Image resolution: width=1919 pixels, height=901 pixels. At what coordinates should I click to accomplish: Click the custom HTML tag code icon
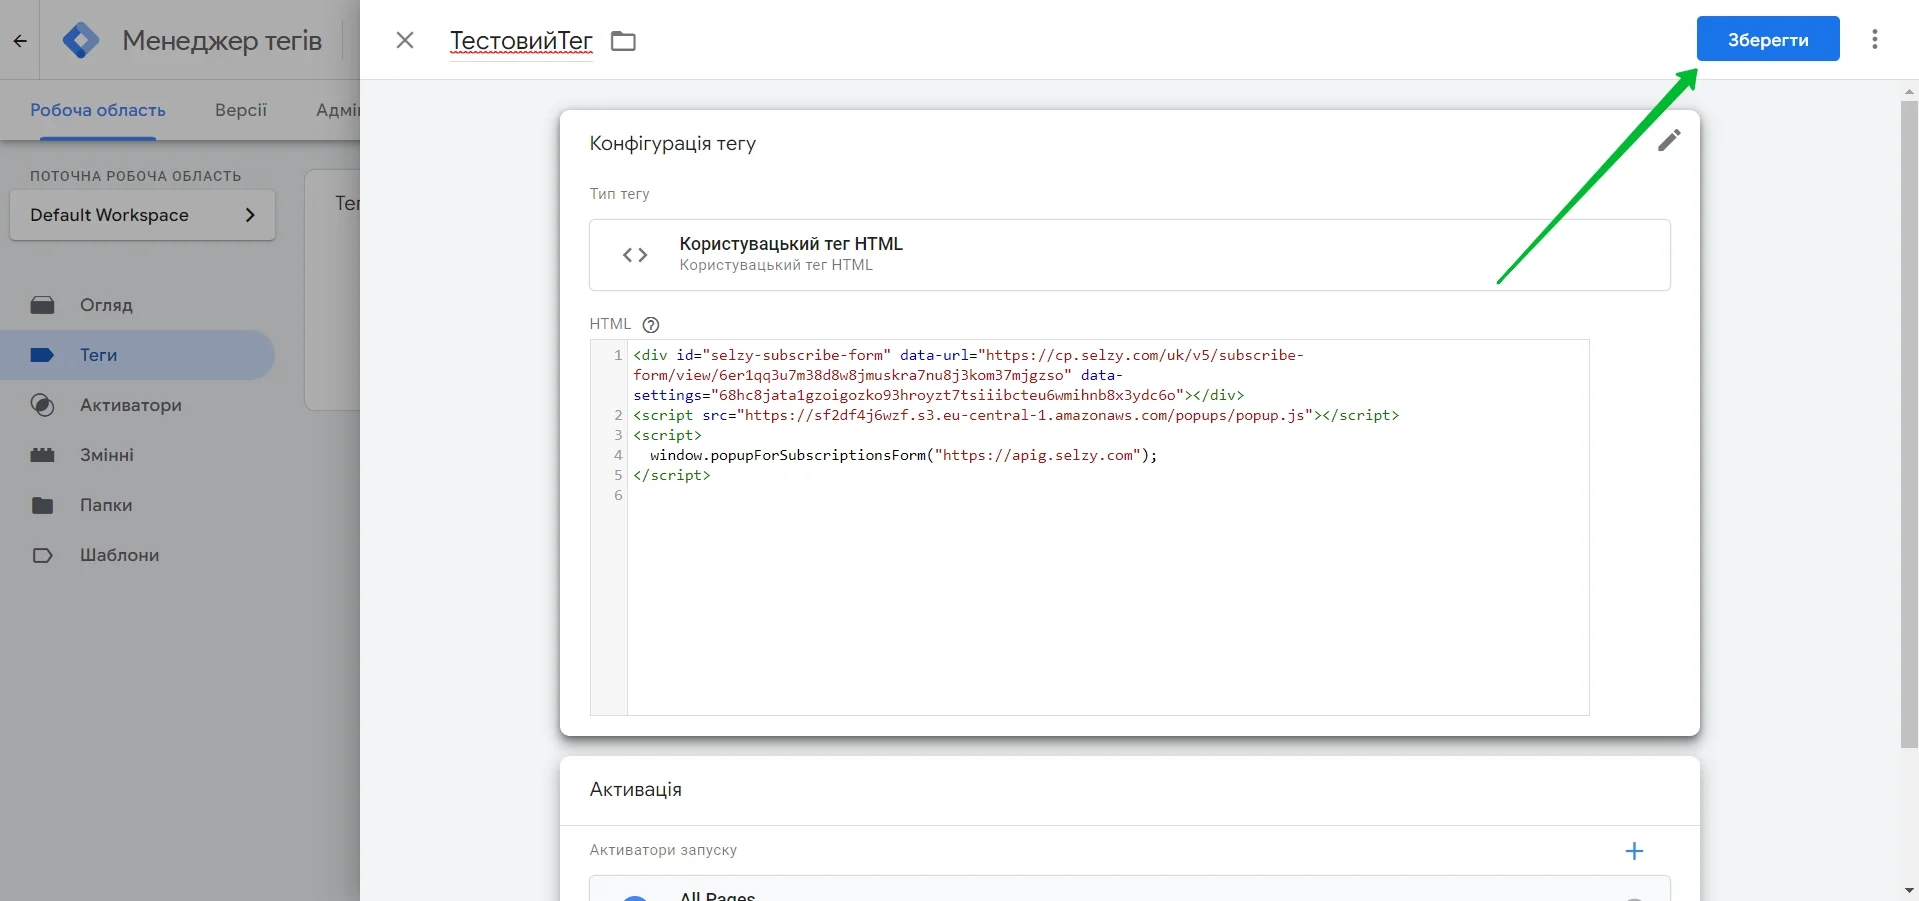[x=635, y=255]
